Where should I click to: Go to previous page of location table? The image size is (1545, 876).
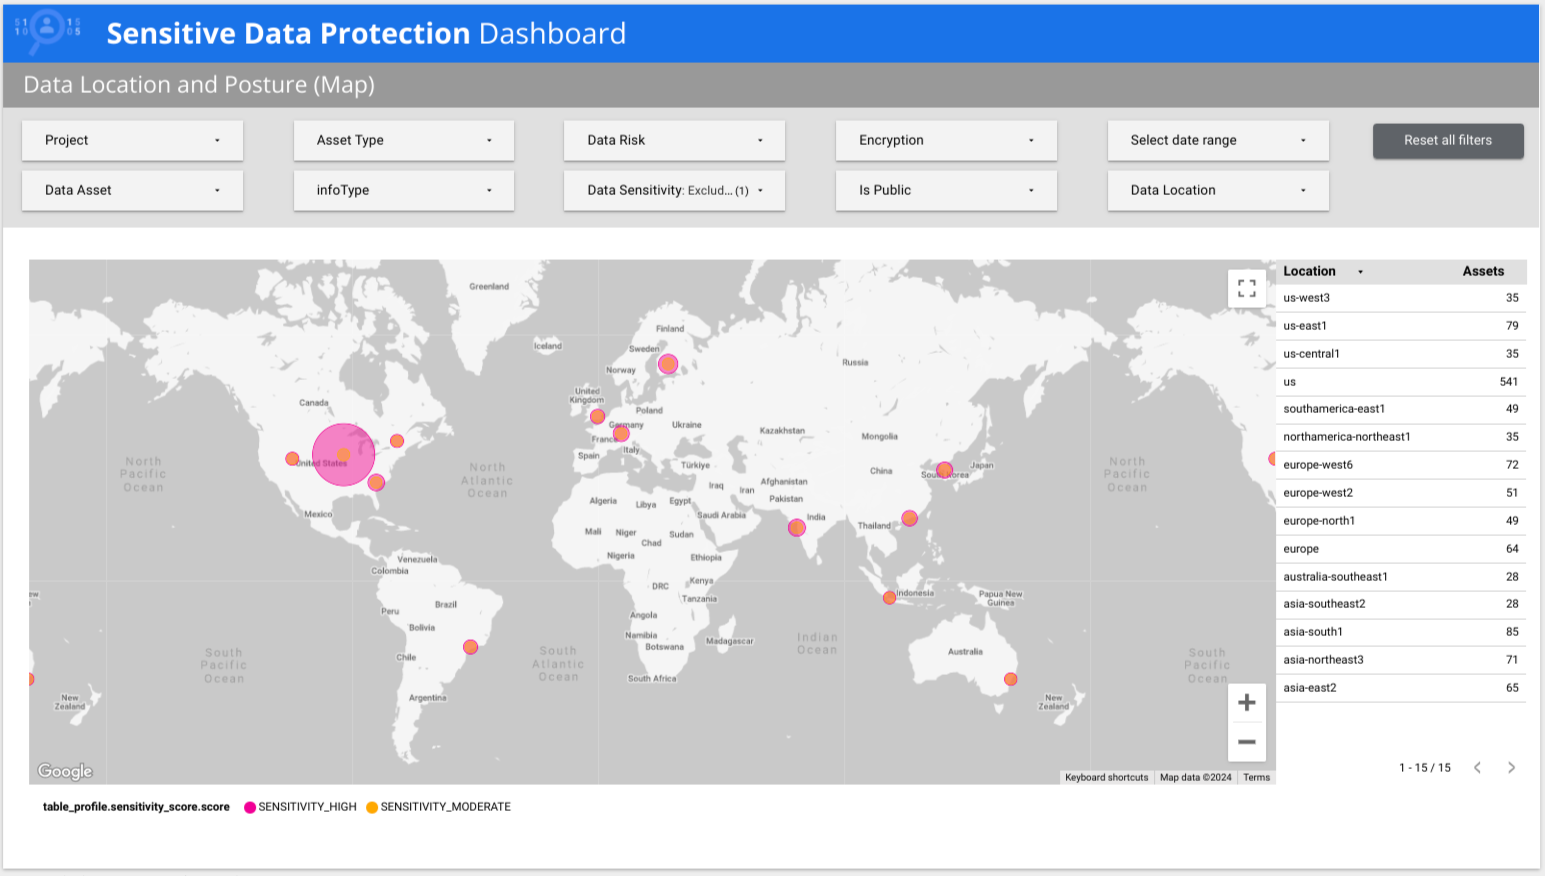point(1477,768)
